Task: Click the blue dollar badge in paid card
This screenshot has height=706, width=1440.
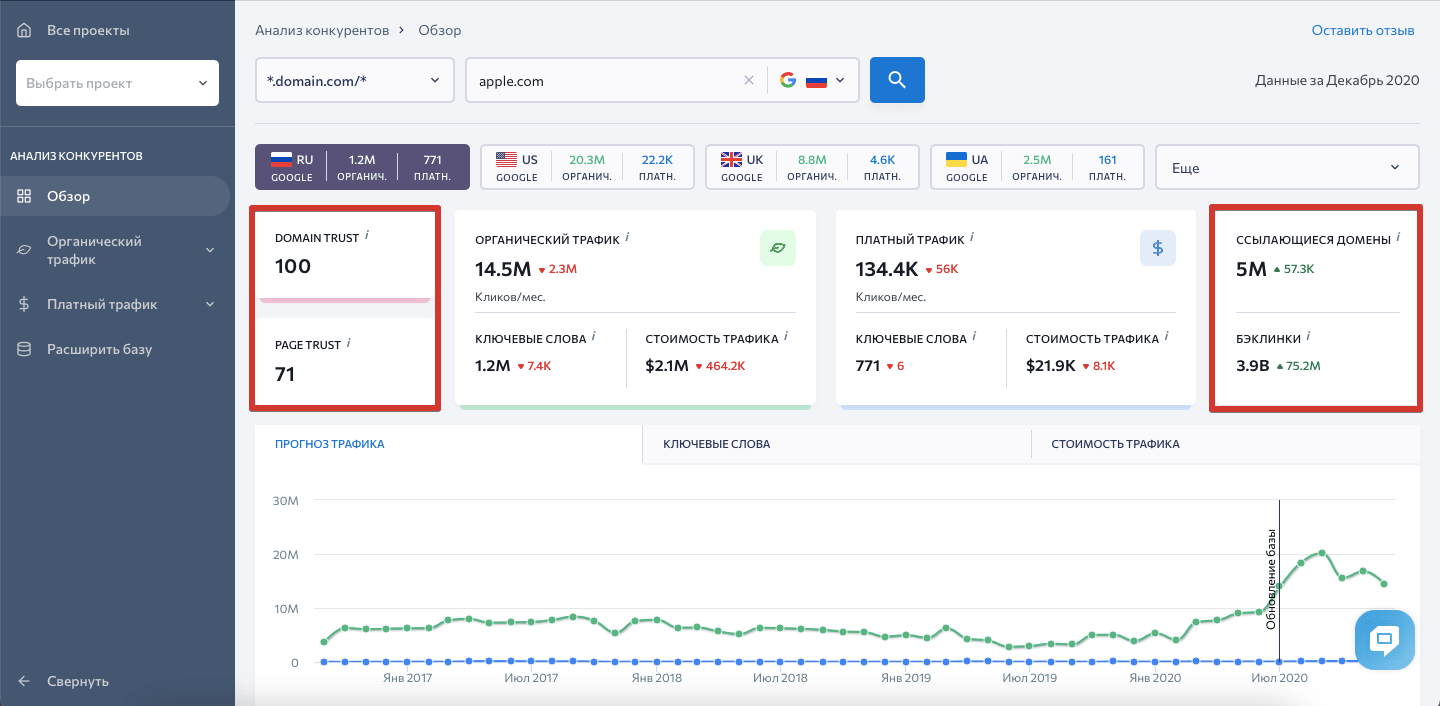Action: 1158,248
